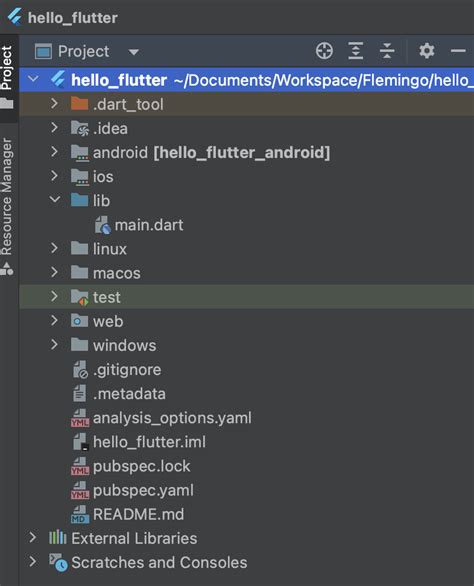Click the test folder icon
Screen dimensions: 474x586
pos(80,297)
